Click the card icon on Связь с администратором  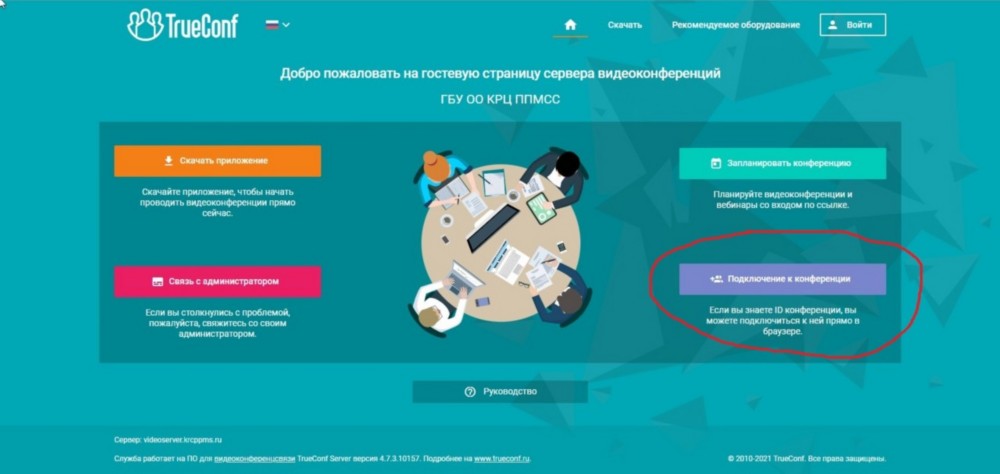pos(158,281)
